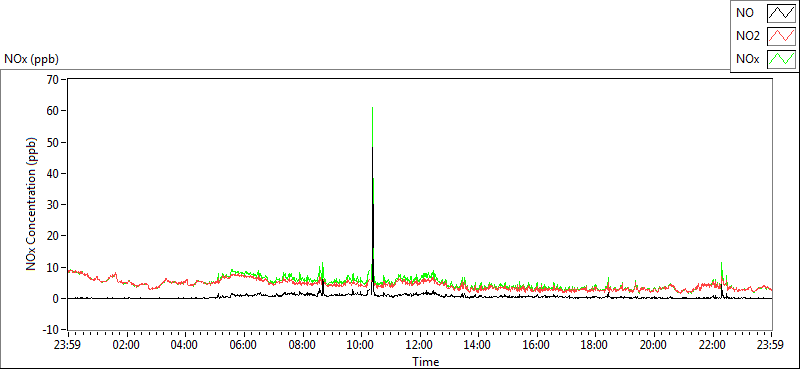This screenshot has height=369, width=800.
Task: Click the NOx Concentration (ppb) axis title
Action: click(x=31, y=203)
